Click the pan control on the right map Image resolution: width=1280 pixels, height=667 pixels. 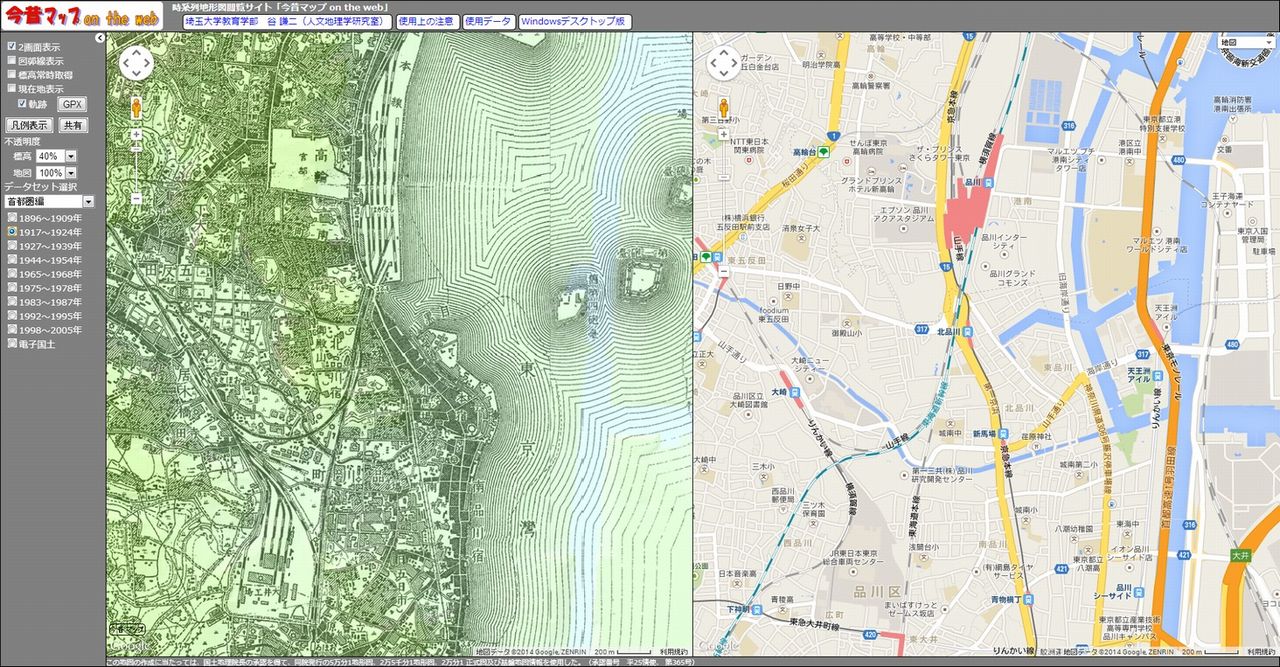click(723, 63)
